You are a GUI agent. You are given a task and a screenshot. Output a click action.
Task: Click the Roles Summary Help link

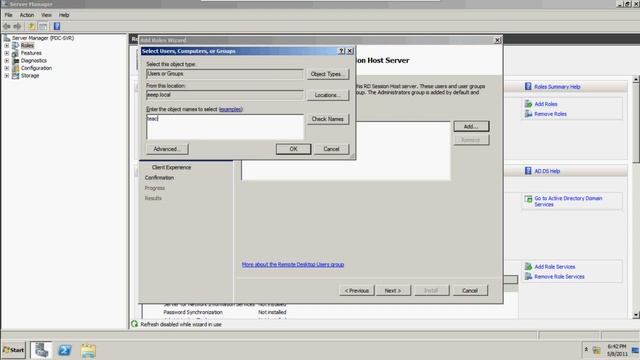(x=557, y=87)
